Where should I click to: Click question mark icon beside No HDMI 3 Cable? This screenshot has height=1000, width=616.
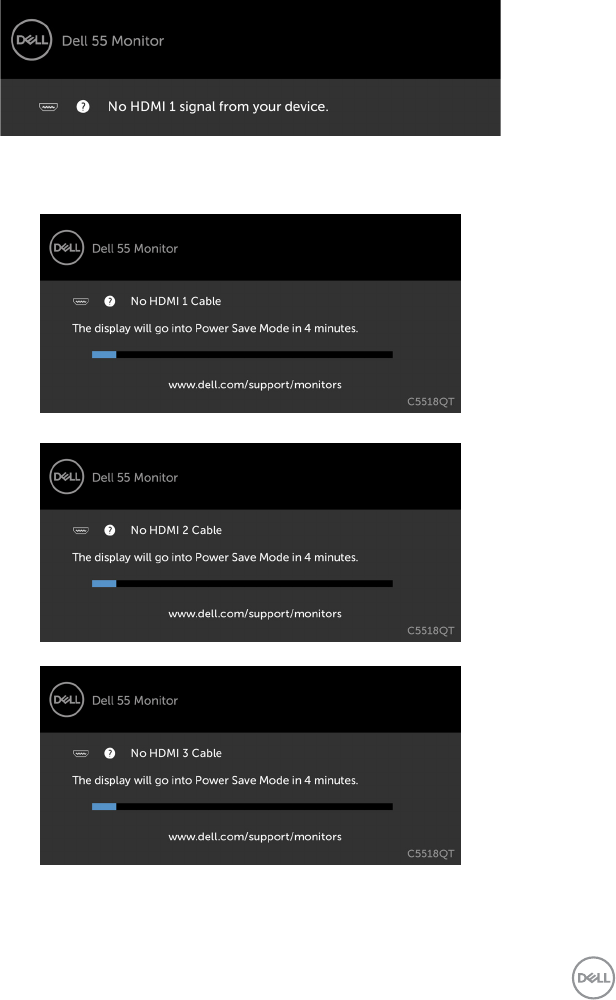(110, 753)
